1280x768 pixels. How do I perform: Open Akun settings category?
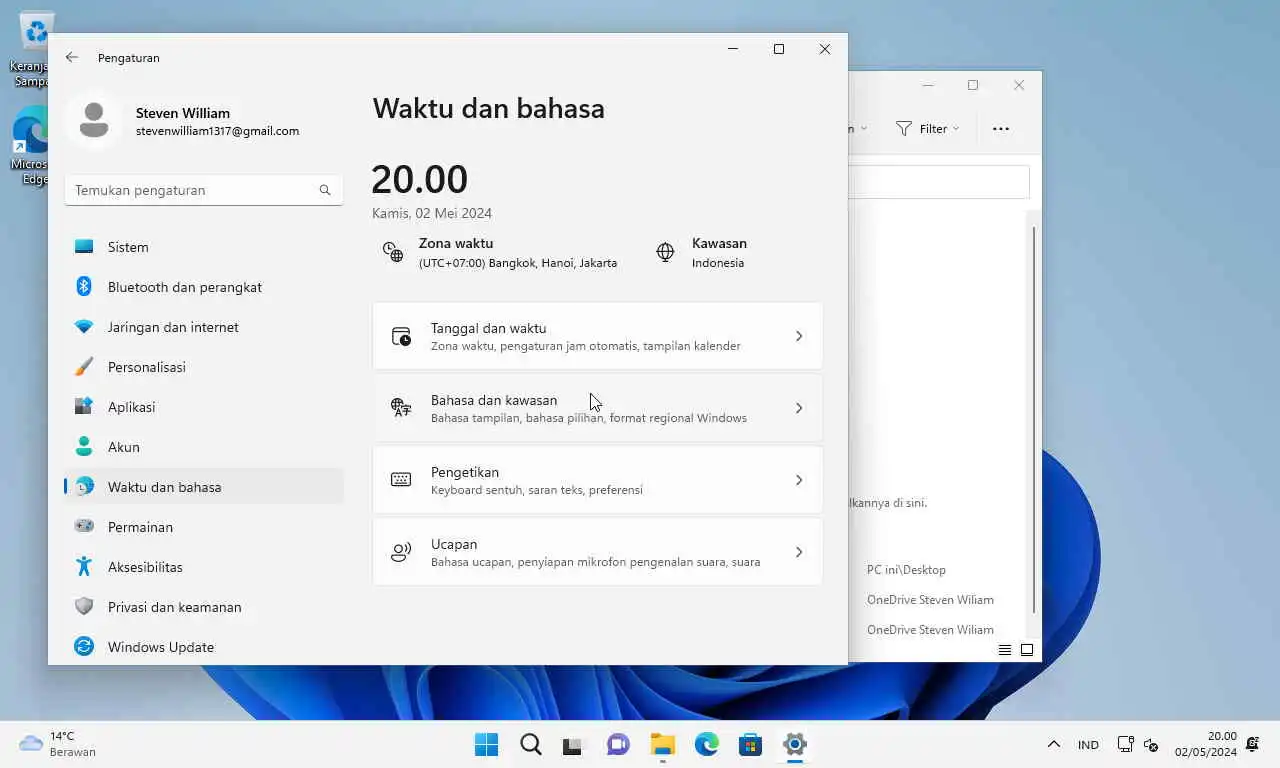(204, 447)
